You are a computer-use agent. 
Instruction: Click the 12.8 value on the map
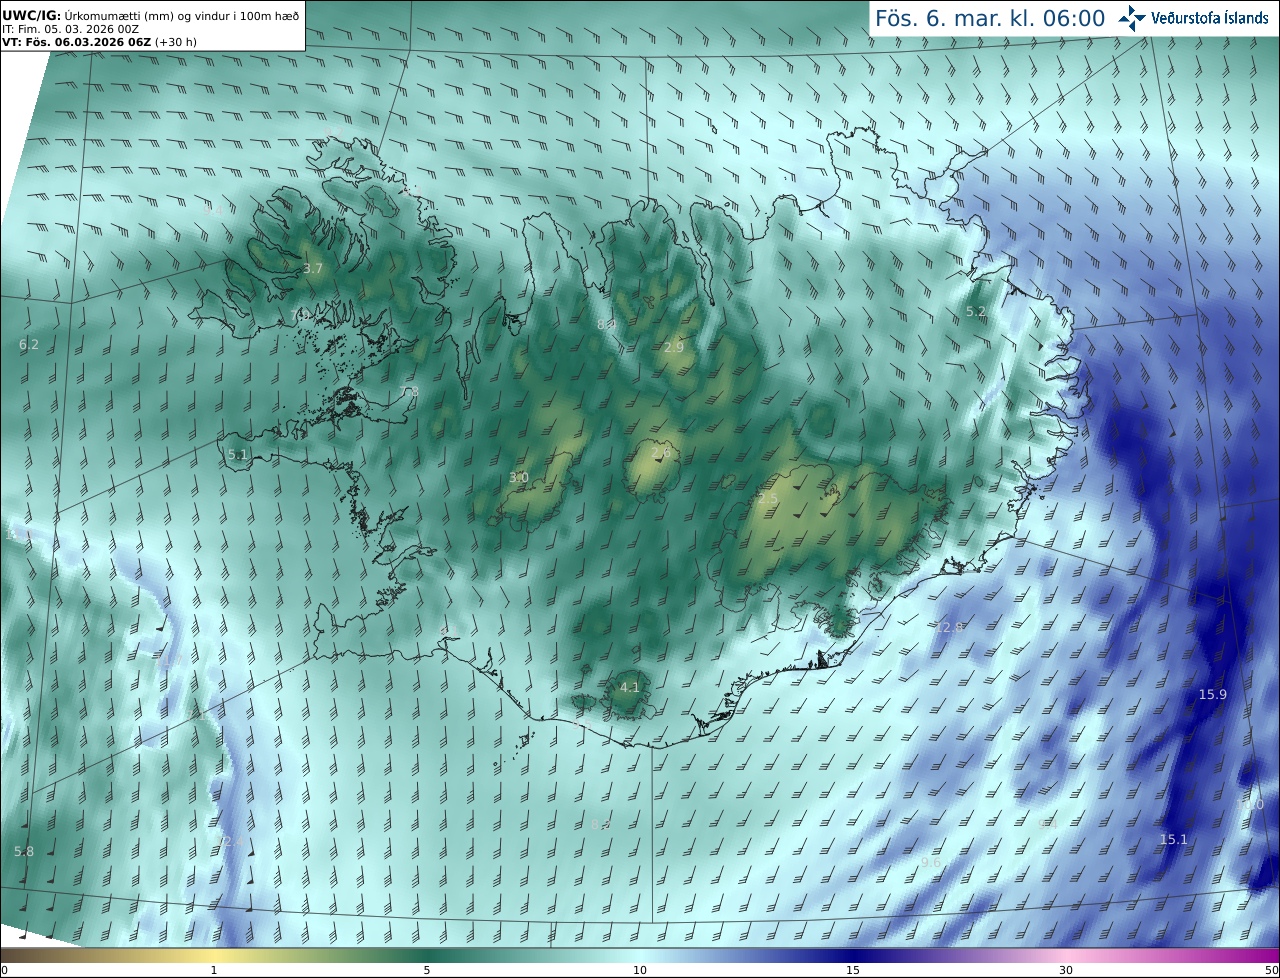click(x=949, y=627)
